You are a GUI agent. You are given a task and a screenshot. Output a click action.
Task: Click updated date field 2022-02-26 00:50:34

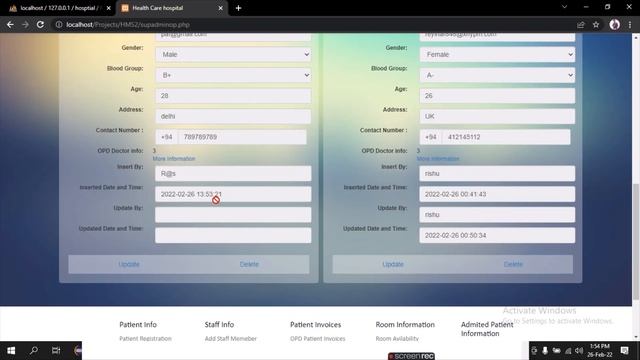coord(497,236)
